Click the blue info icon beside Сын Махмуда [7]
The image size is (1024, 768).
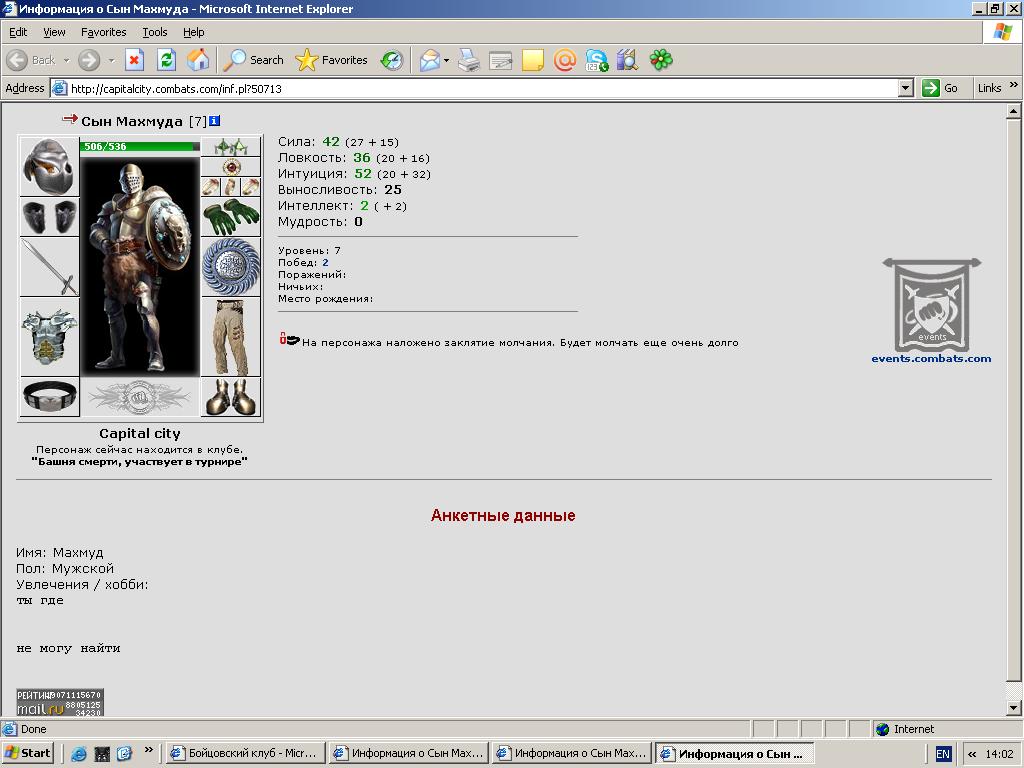(x=214, y=121)
